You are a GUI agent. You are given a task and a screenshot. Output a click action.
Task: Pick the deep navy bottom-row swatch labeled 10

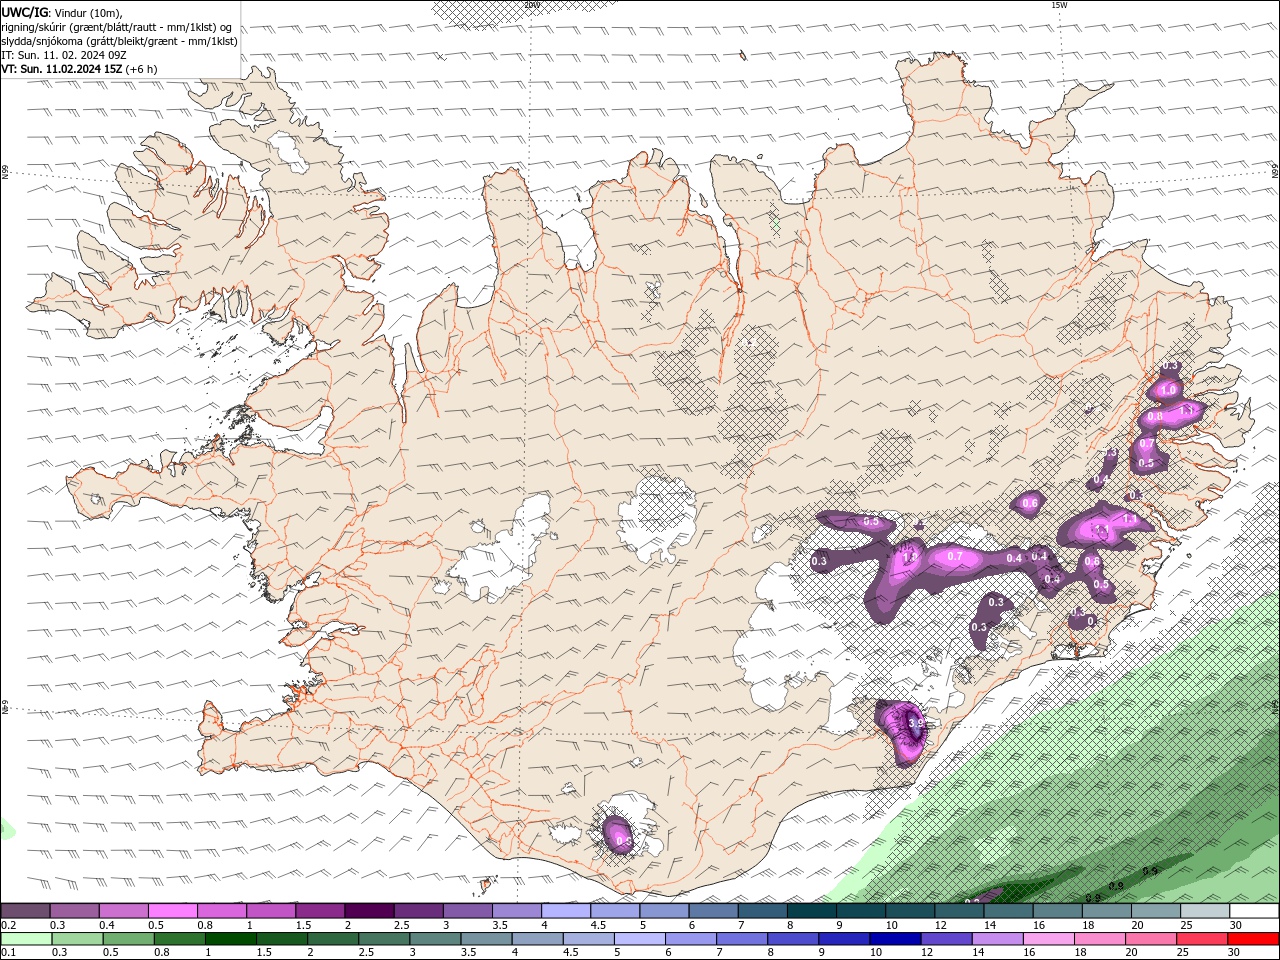(895, 939)
